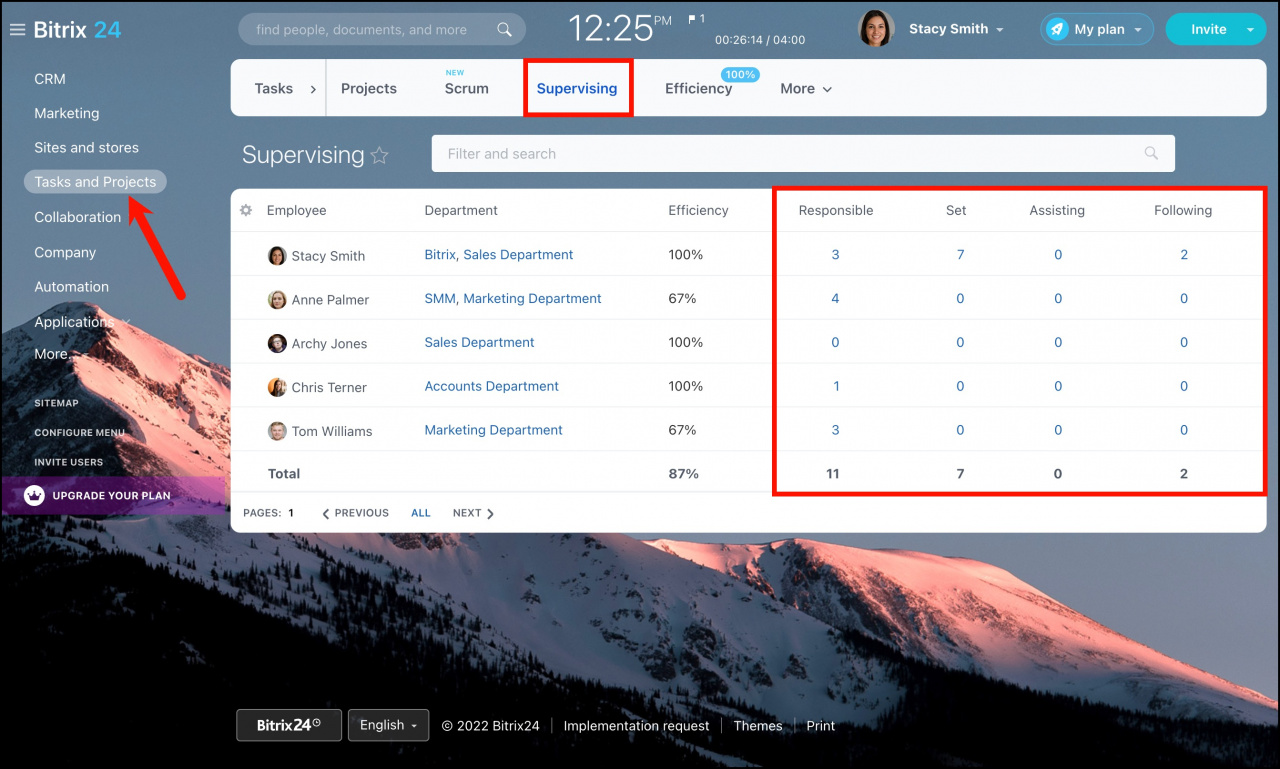Screen dimensions: 1280x769
Task: Click Tom Williams's avatar in the table
Action: click(x=277, y=432)
